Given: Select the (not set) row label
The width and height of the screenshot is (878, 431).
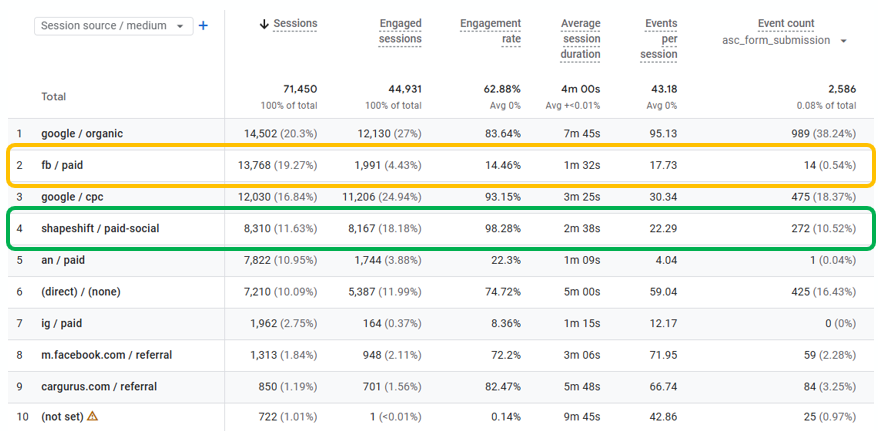Looking at the screenshot, I should pyautogui.click(x=63, y=416).
